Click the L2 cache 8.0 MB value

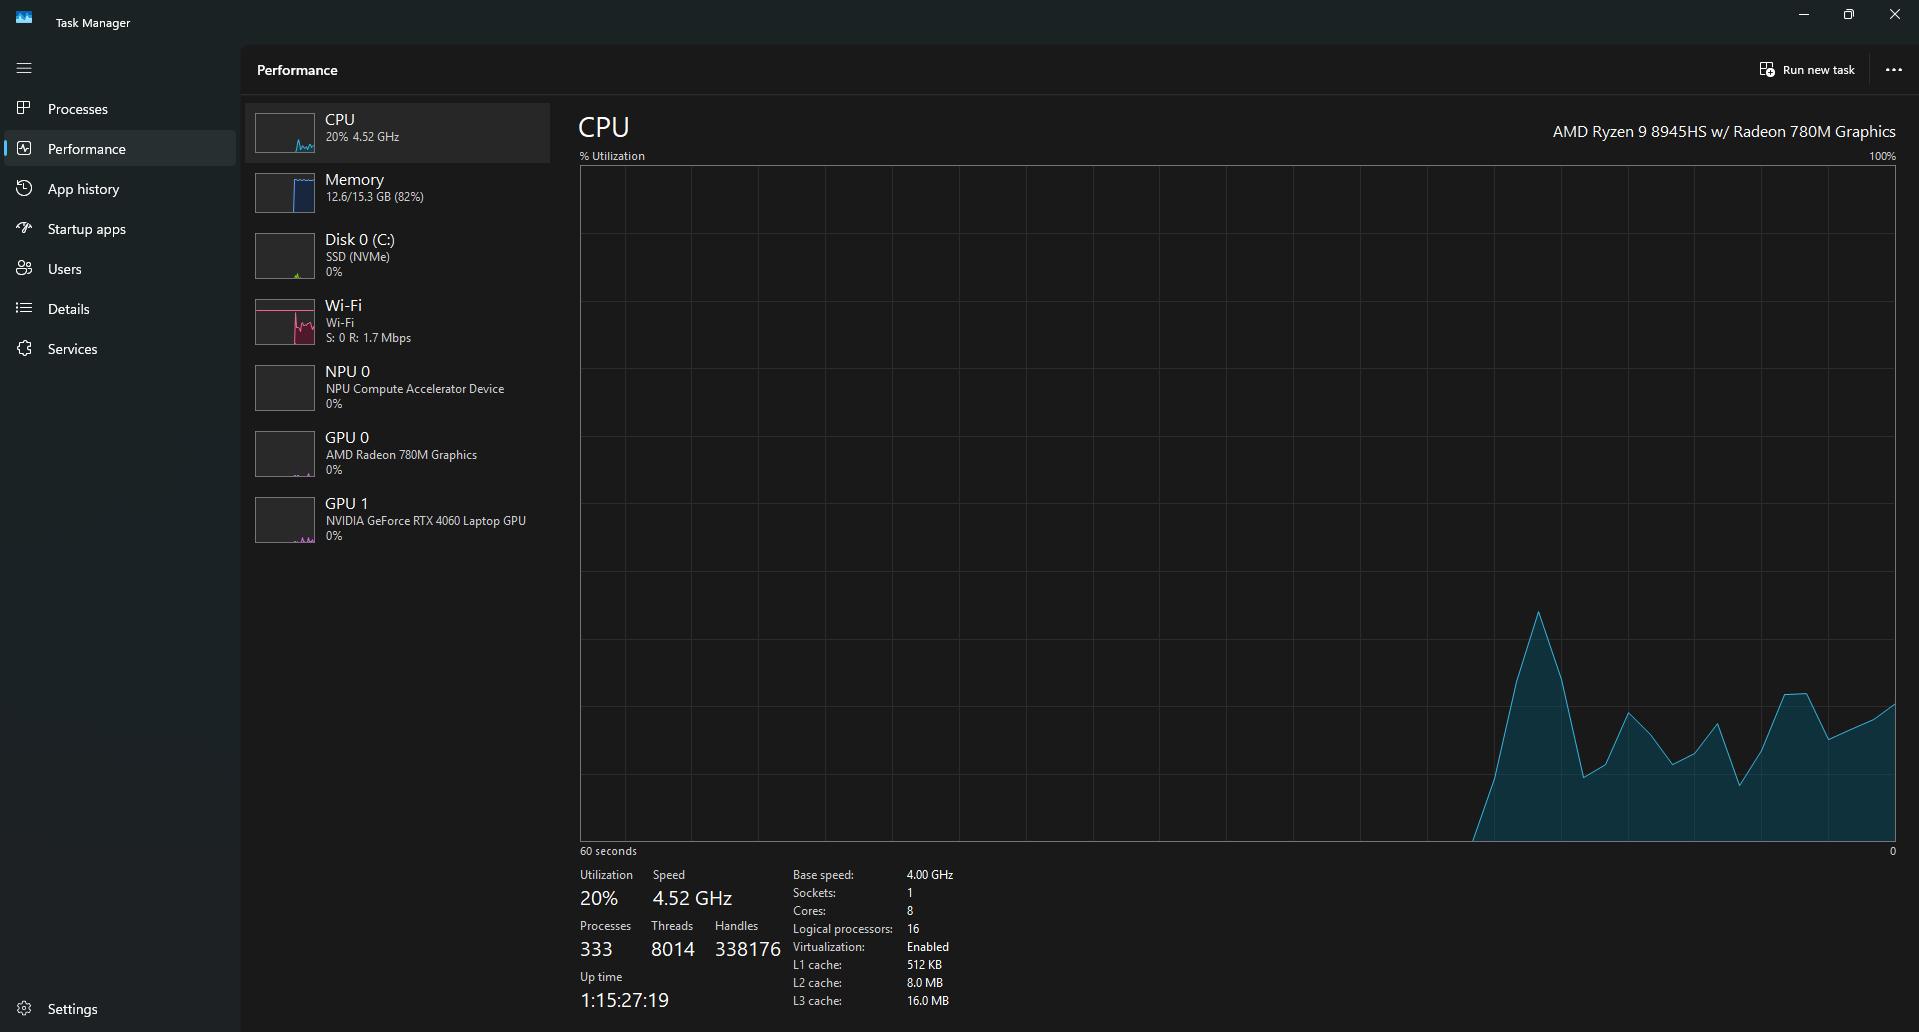tap(925, 983)
